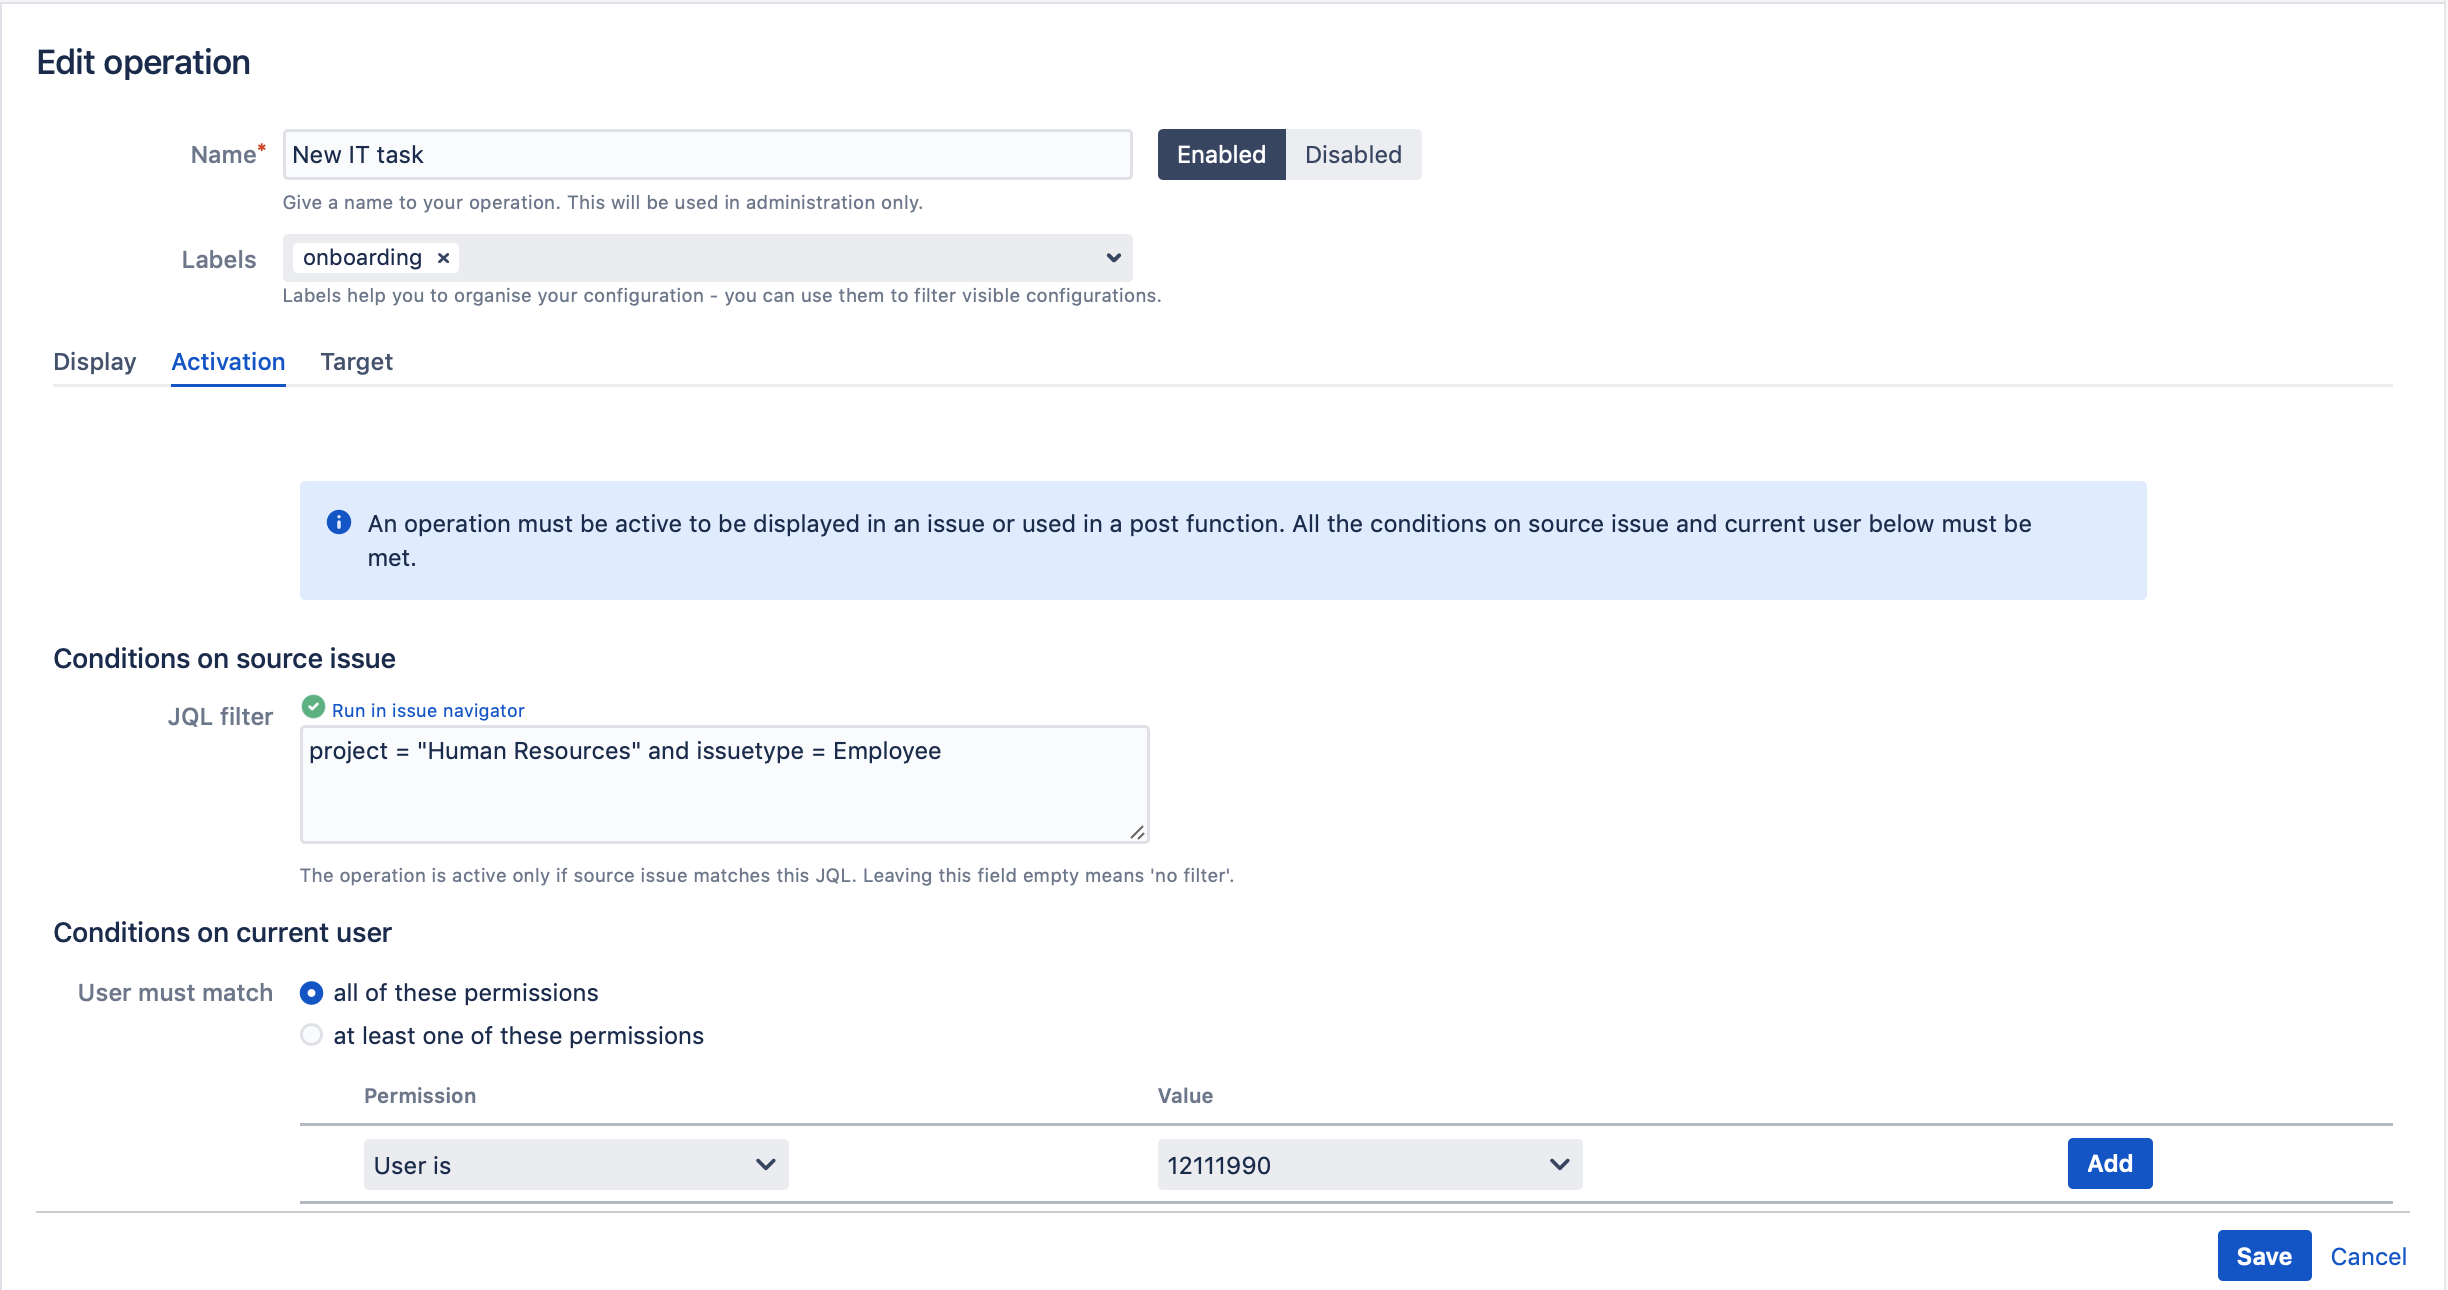
Task: Switch to the Display tab
Action: pyautogui.click(x=92, y=361)
